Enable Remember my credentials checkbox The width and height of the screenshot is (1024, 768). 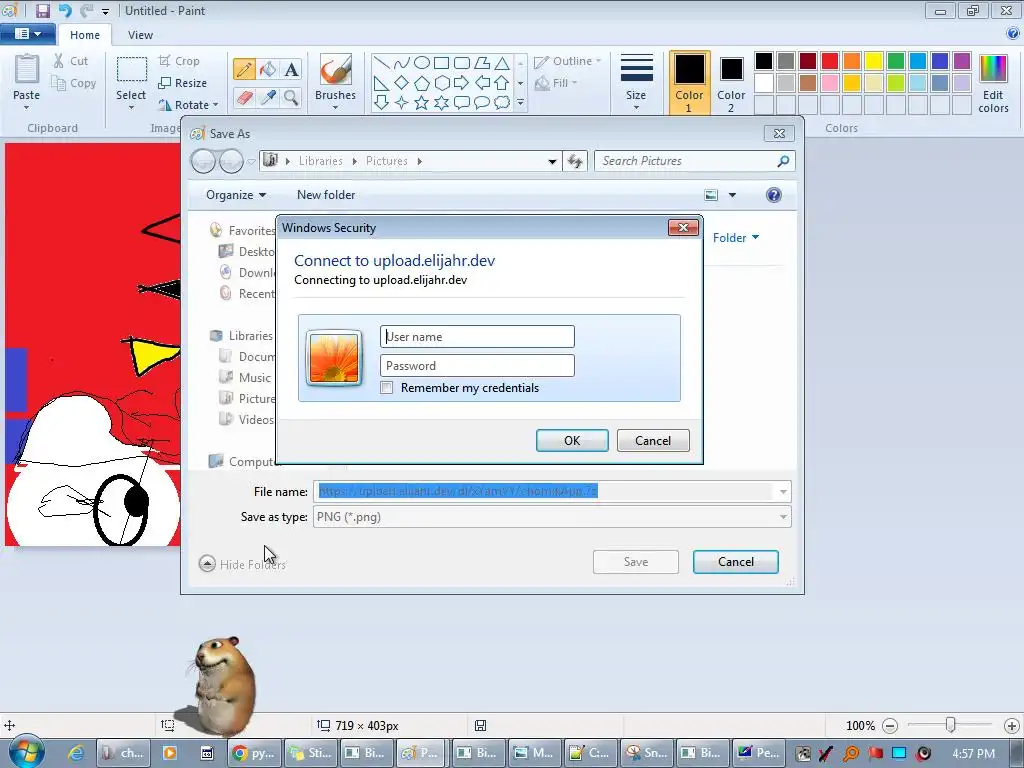point(387,388)
